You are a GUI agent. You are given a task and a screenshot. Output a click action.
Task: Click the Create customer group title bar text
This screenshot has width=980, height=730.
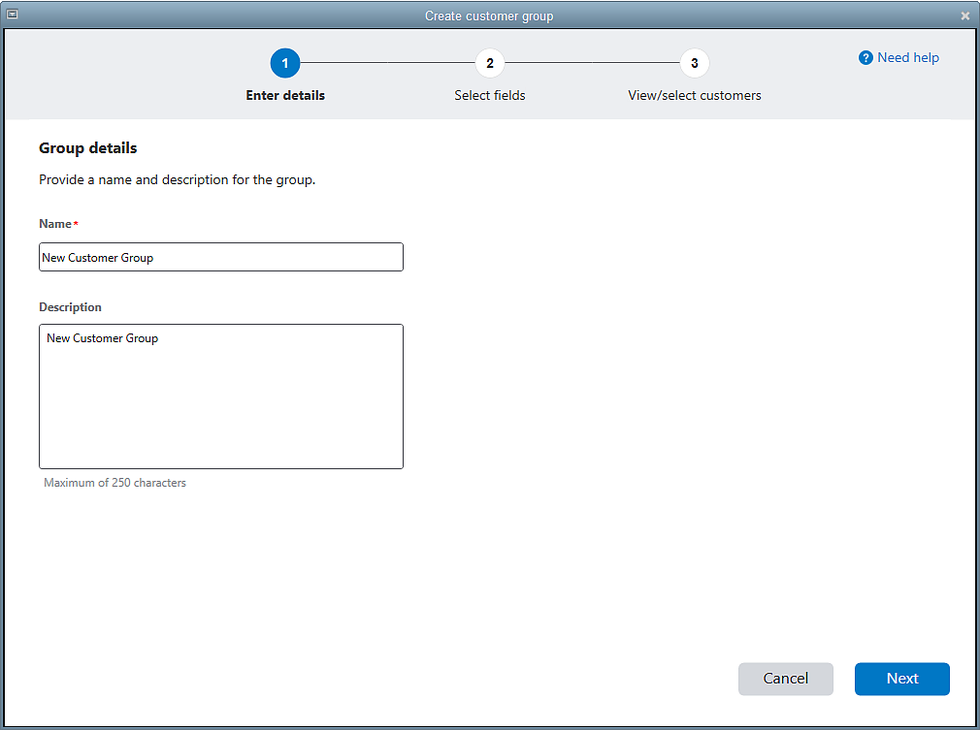tap(489, 16)
